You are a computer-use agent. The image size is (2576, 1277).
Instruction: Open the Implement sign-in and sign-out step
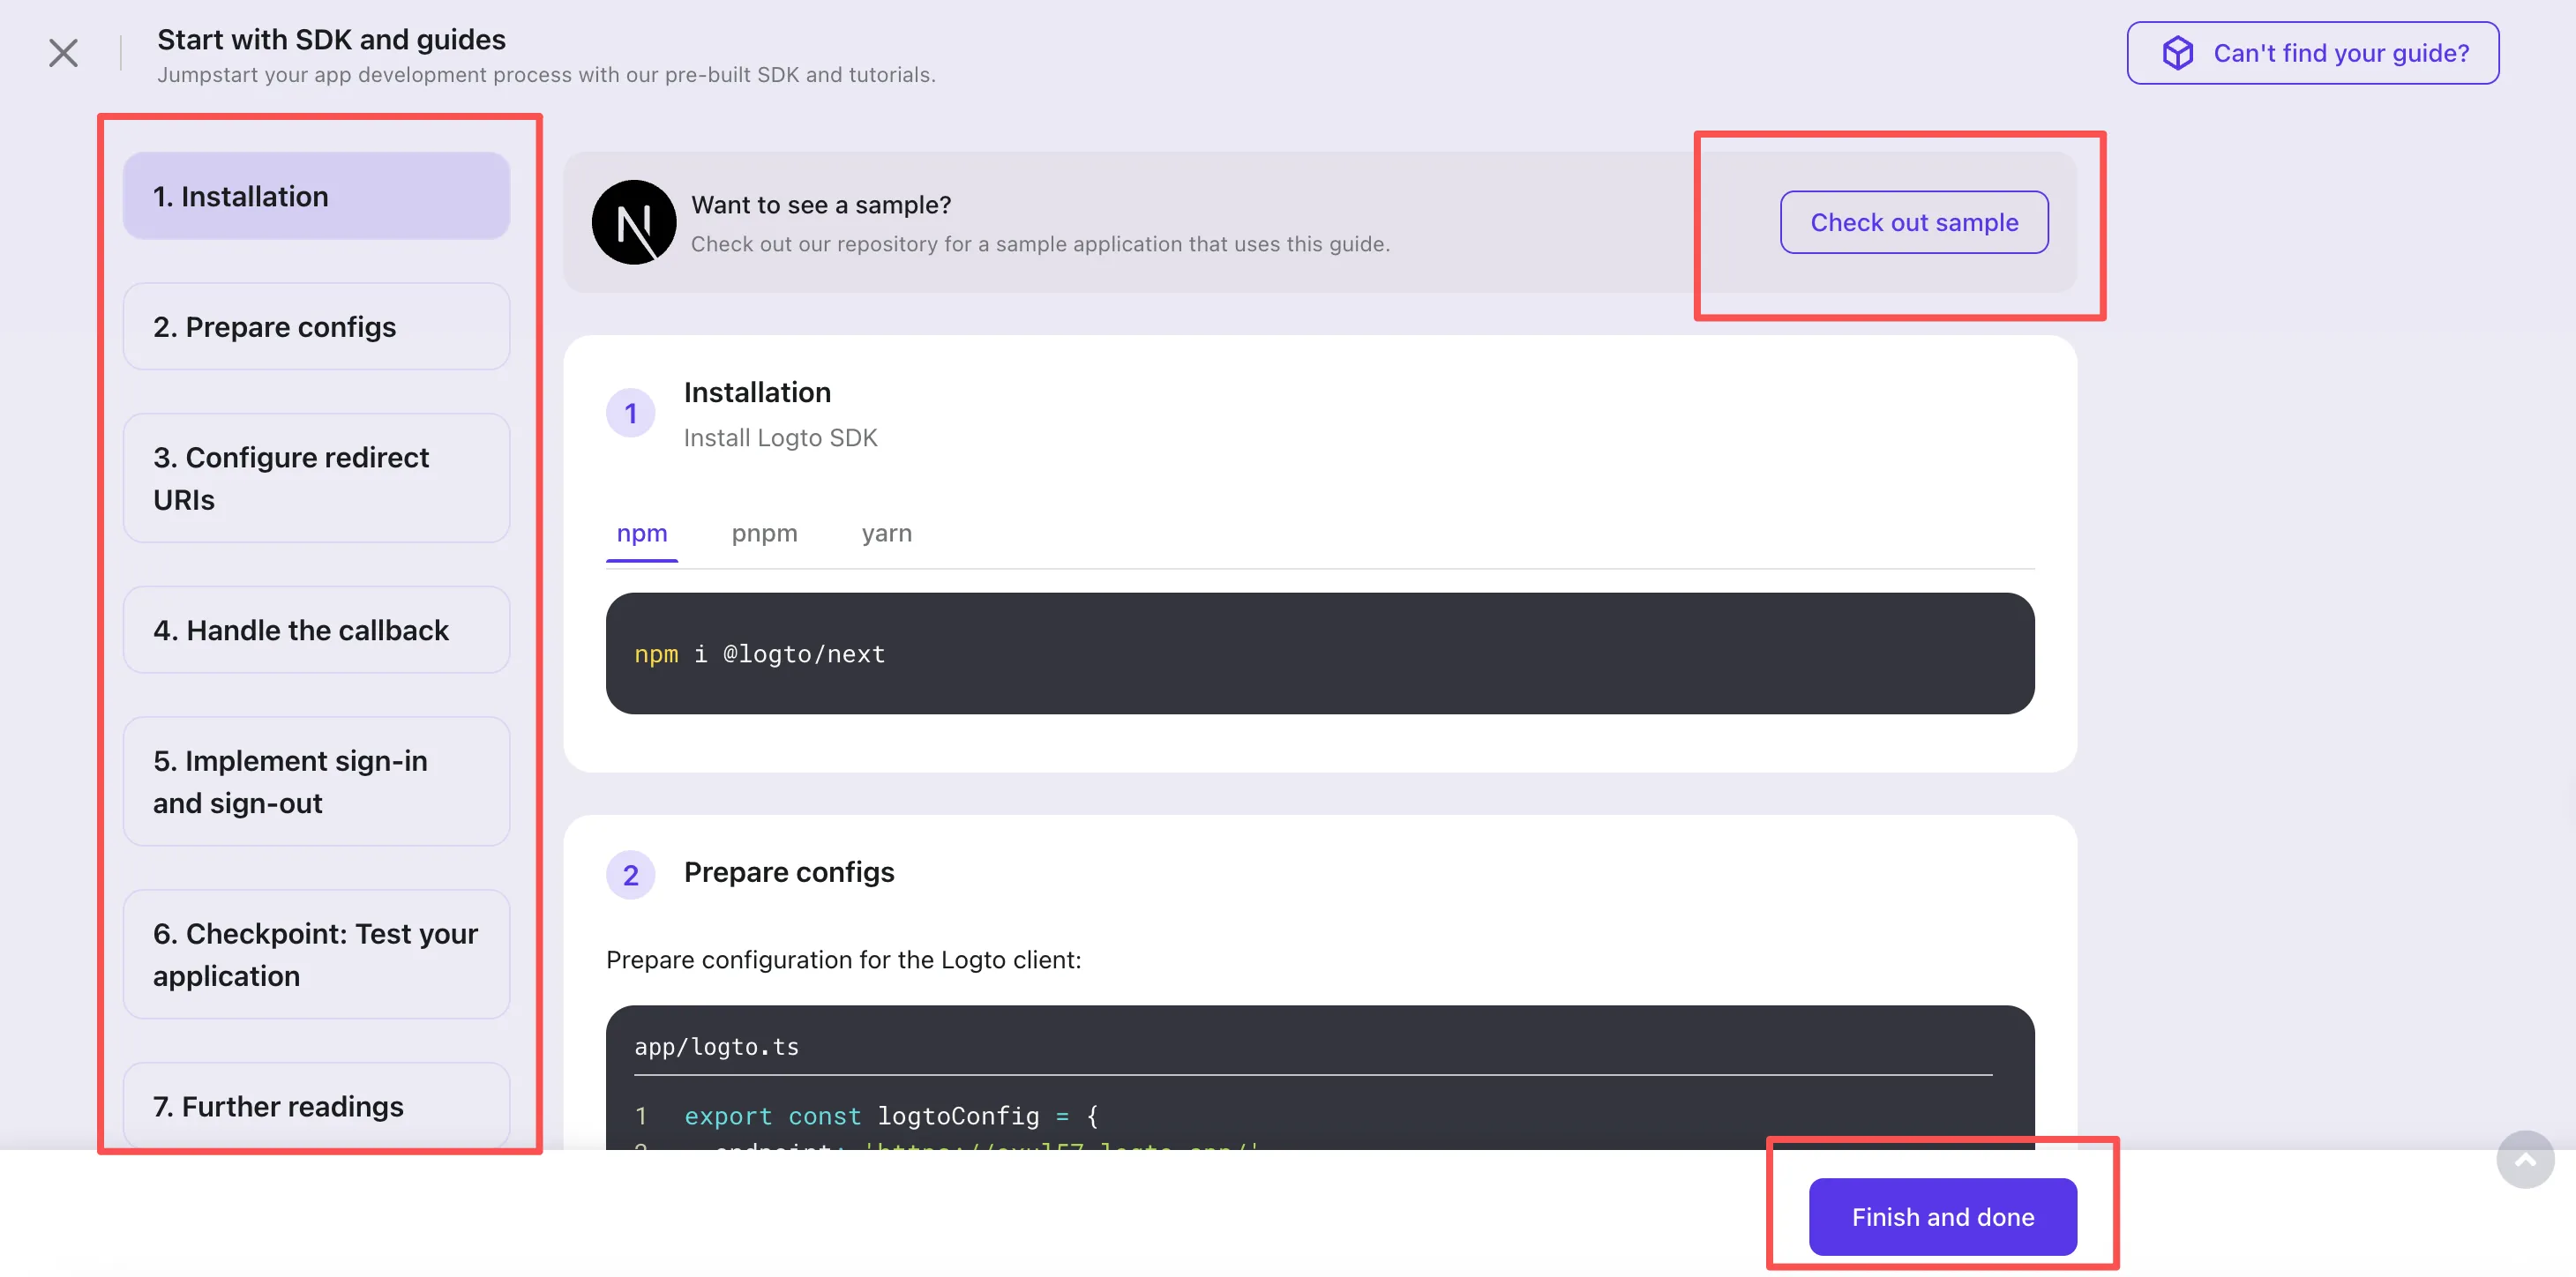[316, 781]
